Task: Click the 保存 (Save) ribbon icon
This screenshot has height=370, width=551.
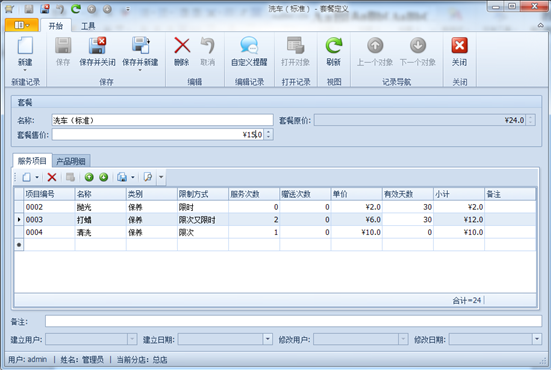Action: (x=63, y=46)
